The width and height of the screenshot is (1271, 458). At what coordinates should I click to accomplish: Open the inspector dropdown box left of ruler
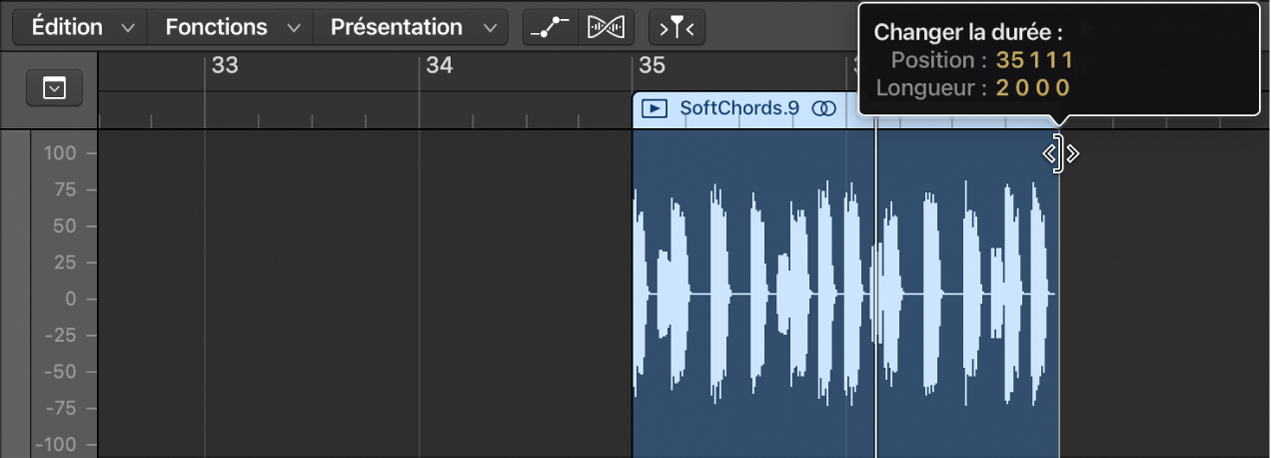point(54,90)
